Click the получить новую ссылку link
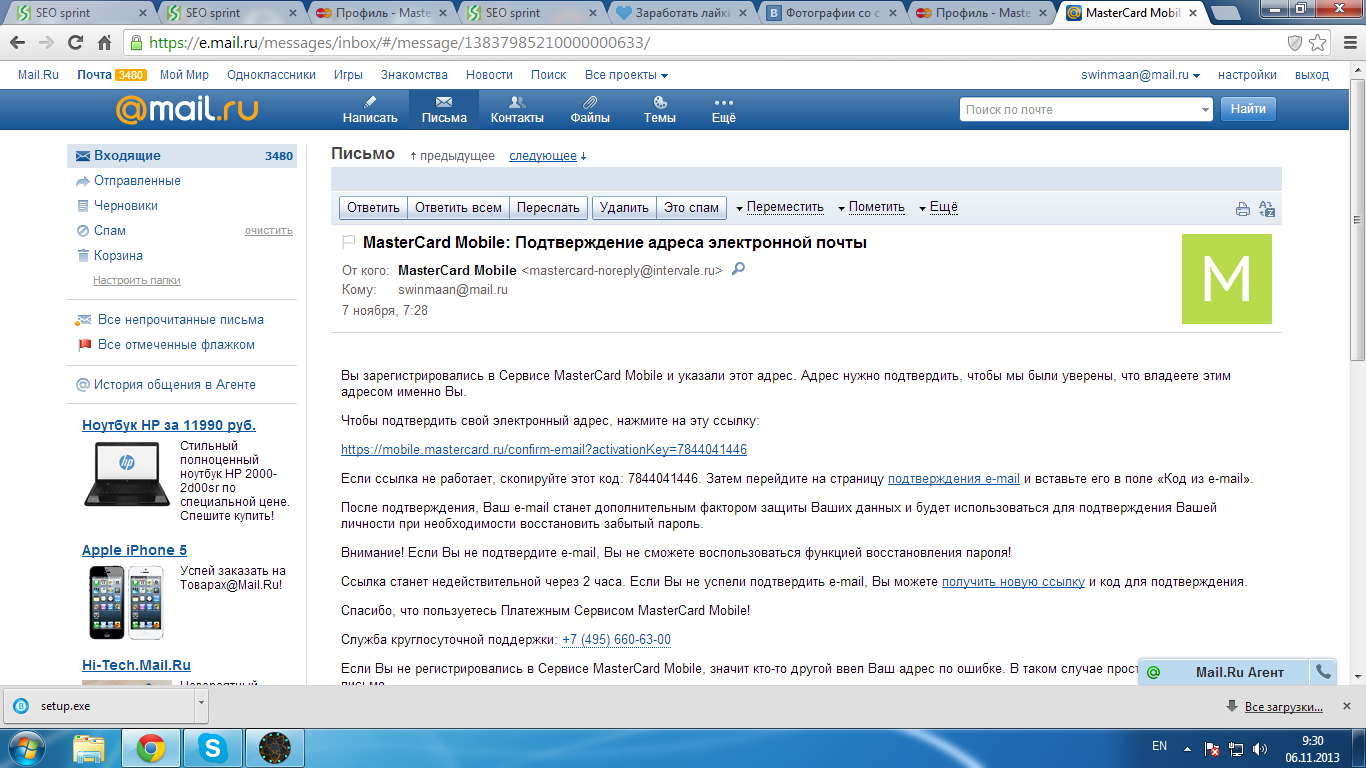Image resolution: width=1366 pixels, height=768 pixels. tap(1013, 582)
